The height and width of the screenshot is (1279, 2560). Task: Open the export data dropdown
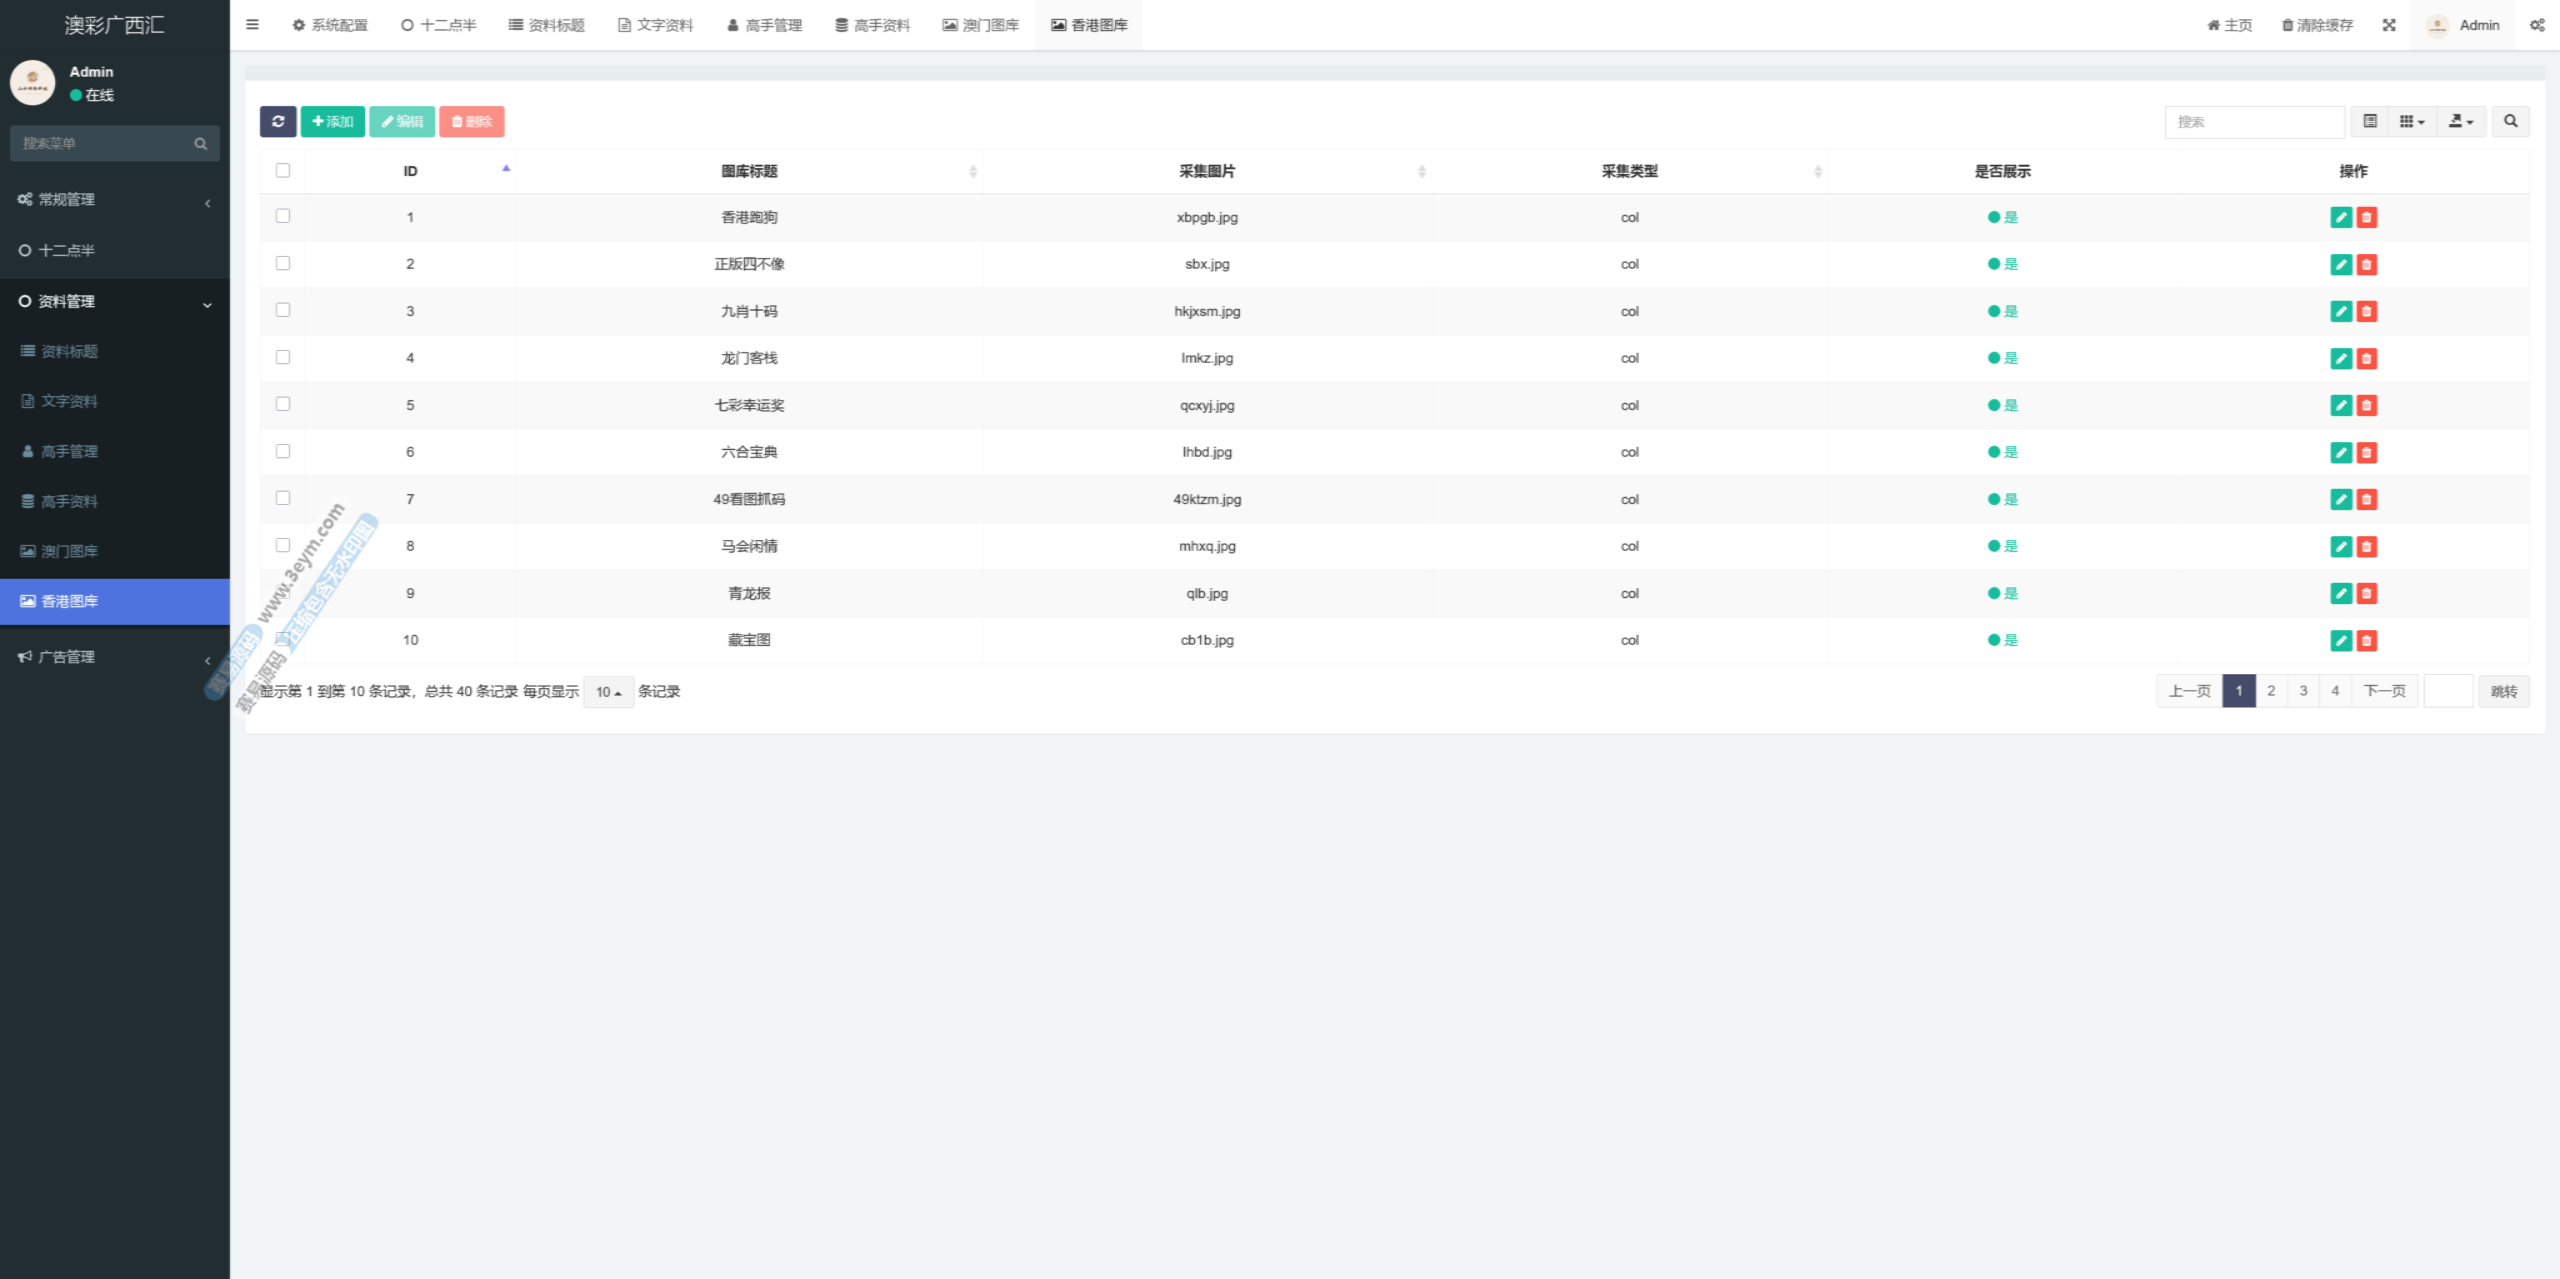pyautogui.click(x=2460, y=121)
